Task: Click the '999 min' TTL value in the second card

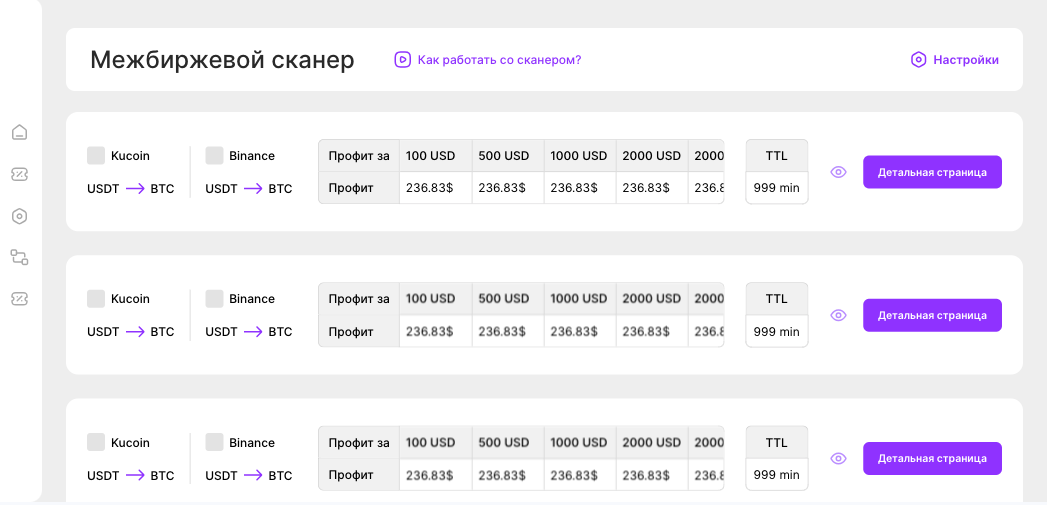Action: [x=777, y=331]
